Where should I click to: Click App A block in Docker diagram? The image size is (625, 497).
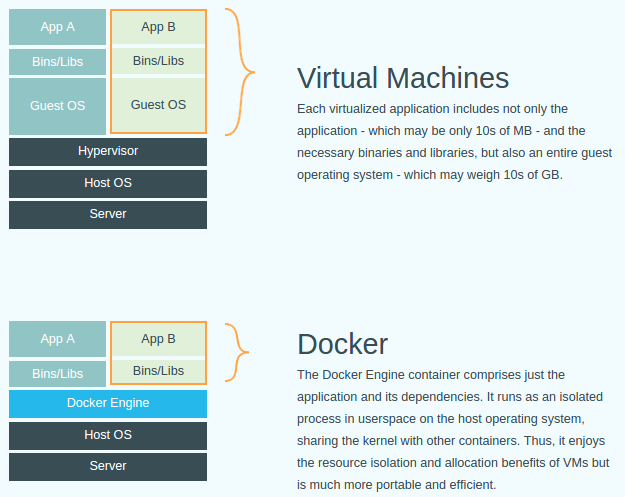coord(57,339)
